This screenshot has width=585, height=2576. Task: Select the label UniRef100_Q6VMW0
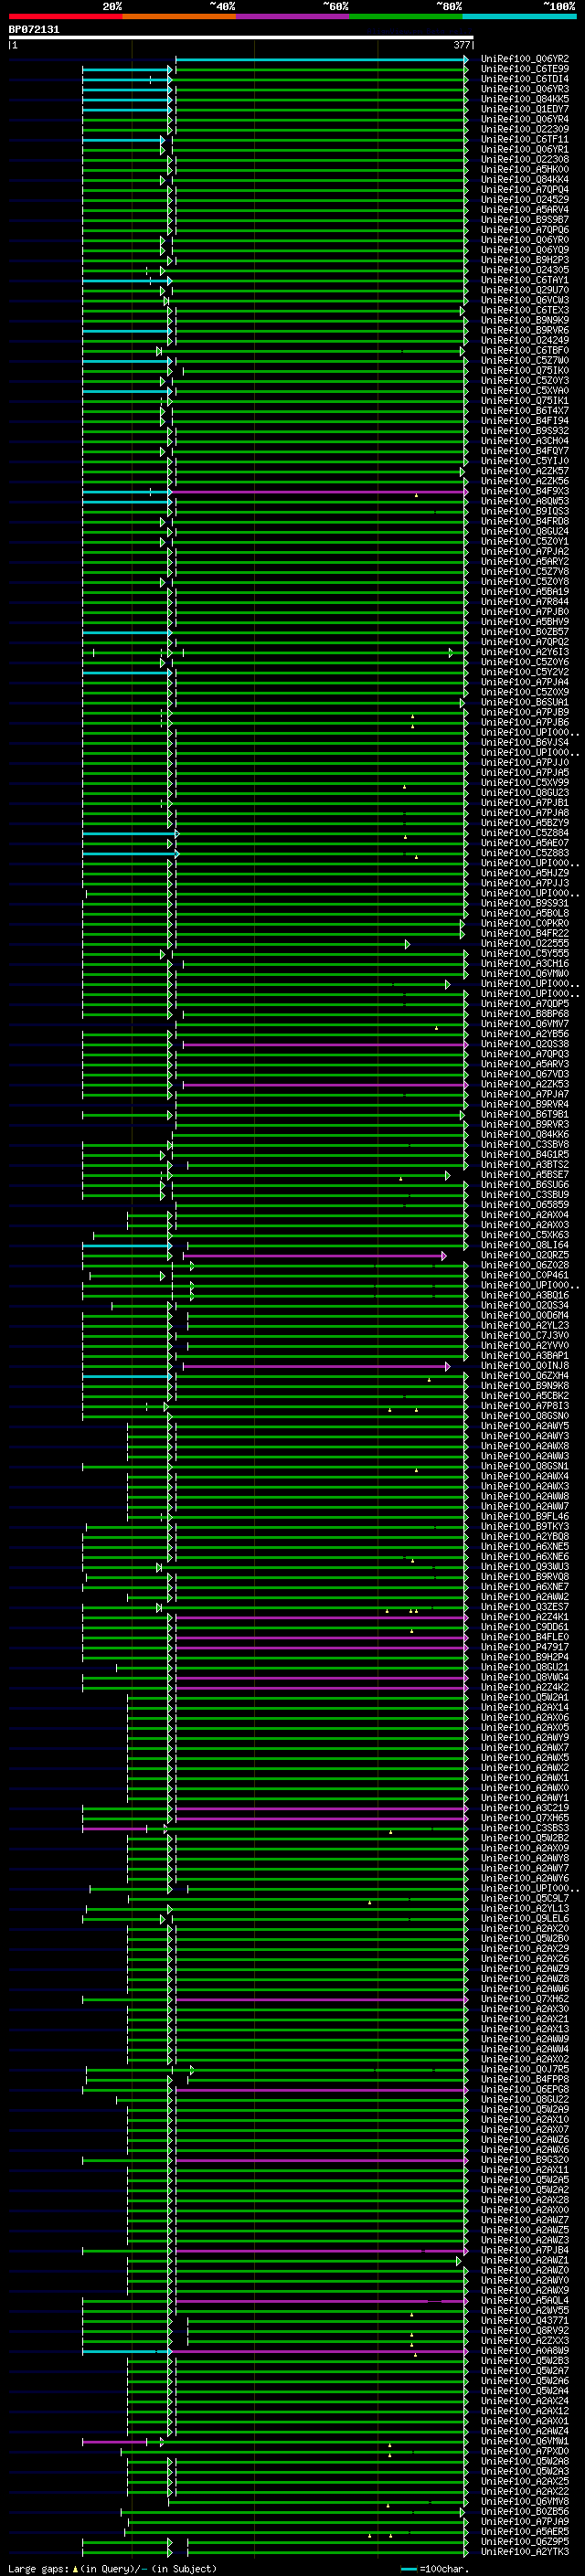tap(524, 974)
